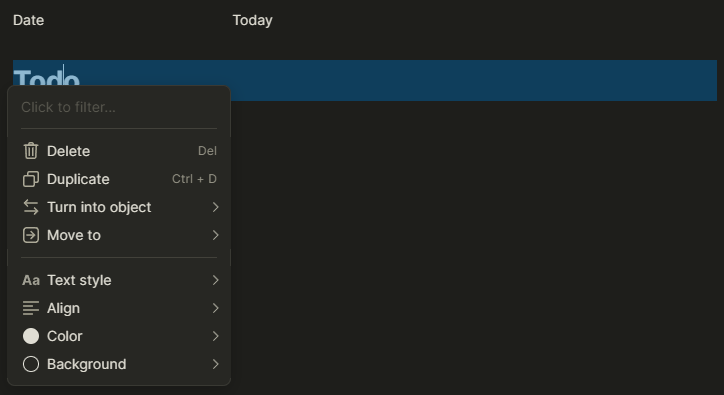Click the filled Color circle swatch
Image resolution: width=724 pixels, height=395 pixels.
31,336
